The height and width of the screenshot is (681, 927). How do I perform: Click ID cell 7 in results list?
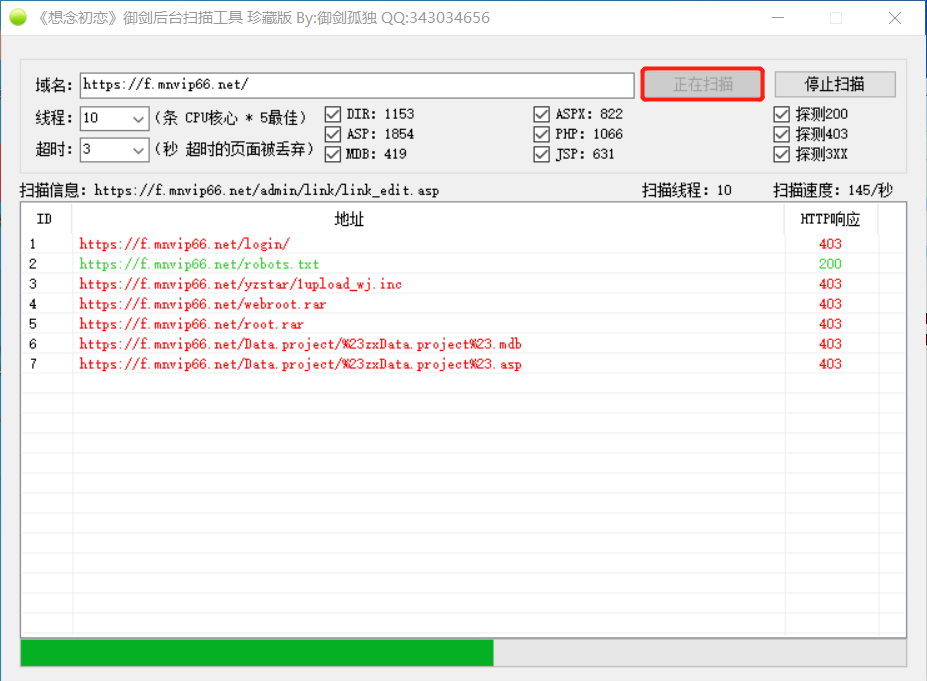[x=33, y=364]
